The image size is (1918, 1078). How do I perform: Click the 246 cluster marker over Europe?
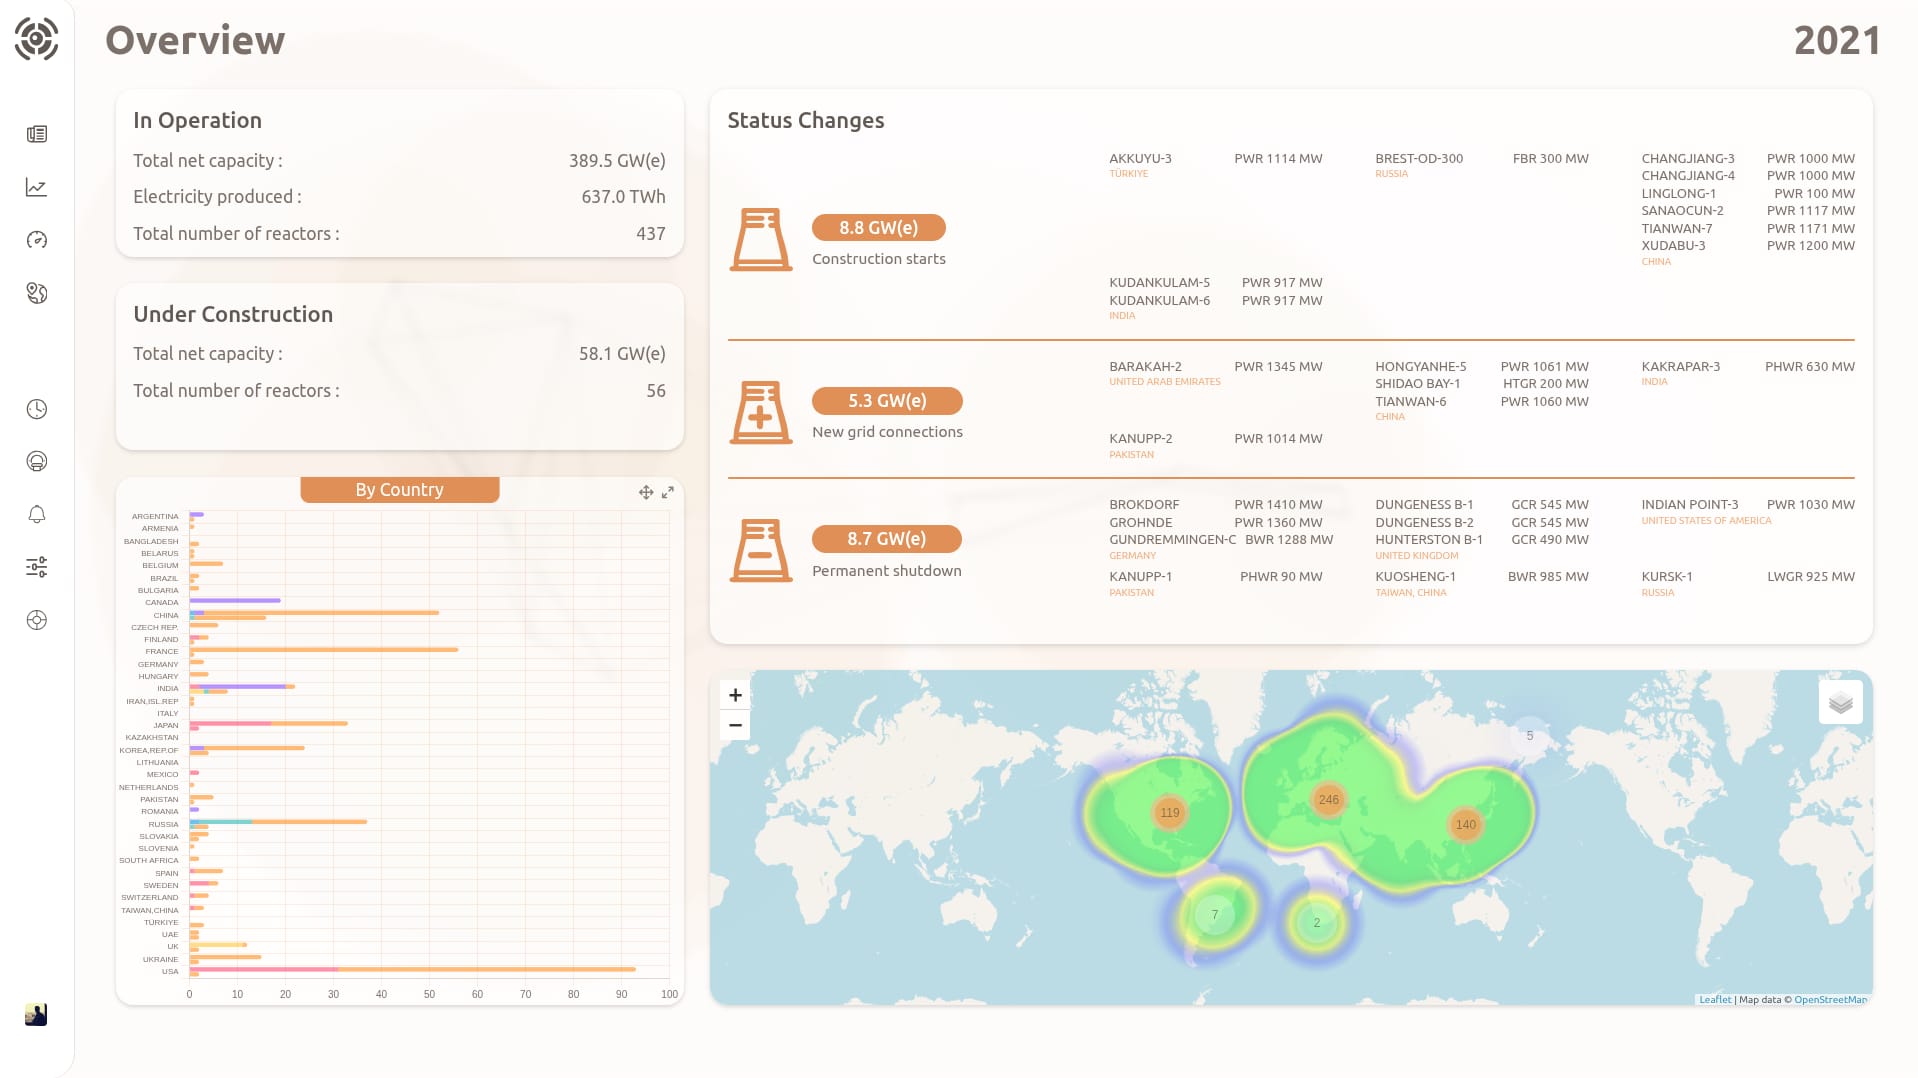click(1328, 800)
